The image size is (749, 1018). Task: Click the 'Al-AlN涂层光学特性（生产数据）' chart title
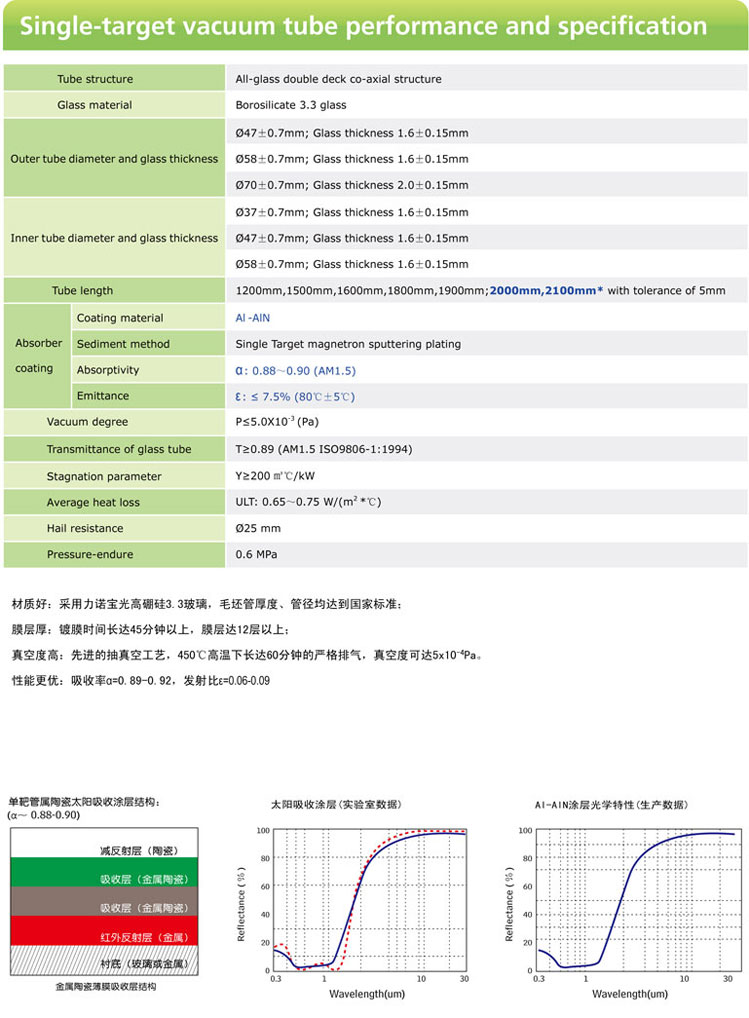[x=611, y=804]
